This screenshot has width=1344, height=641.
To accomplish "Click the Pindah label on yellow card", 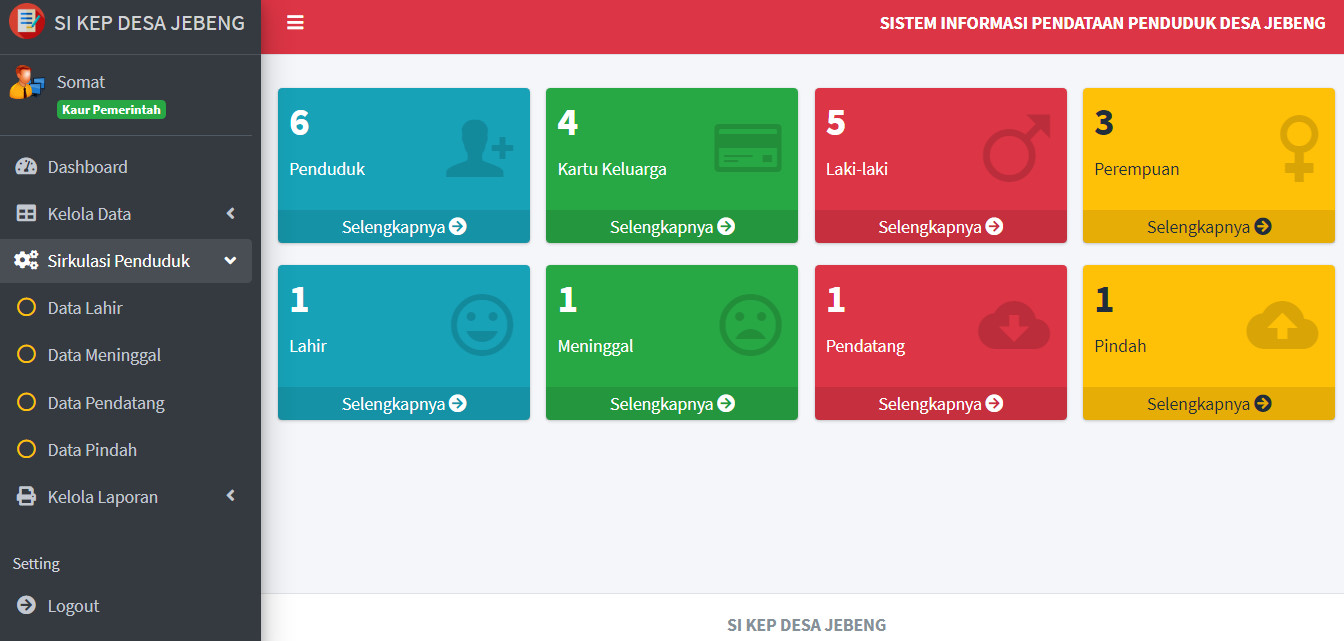I will tap(1120, 346).
